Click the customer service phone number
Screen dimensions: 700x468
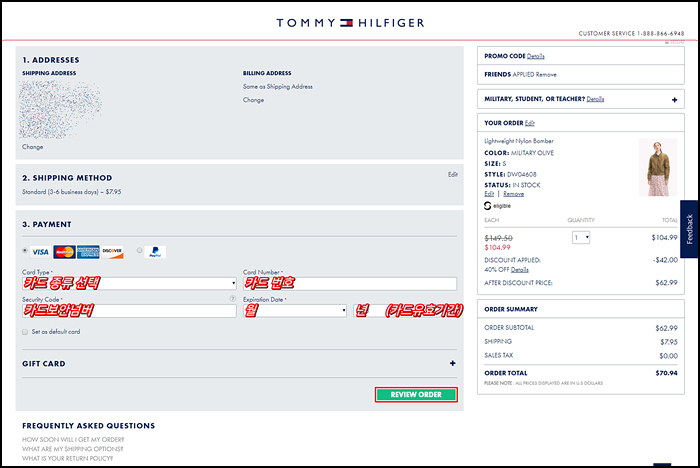[660, 33]
